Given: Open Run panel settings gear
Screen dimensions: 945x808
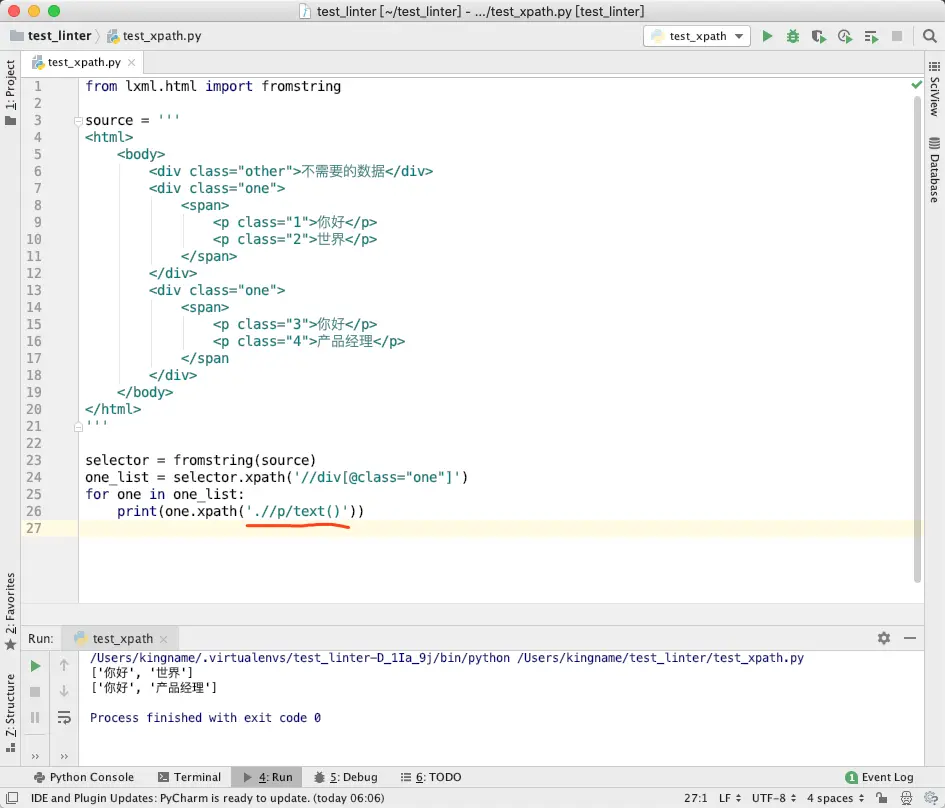Looking at the screenshot, I should click(x=884, y=638).
